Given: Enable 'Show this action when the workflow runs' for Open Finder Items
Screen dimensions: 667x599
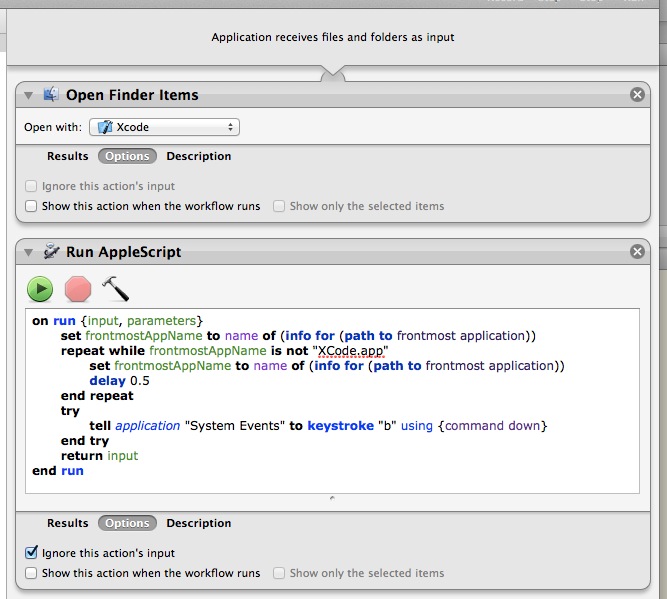Looking at the screenshot, I should [31, 206].
